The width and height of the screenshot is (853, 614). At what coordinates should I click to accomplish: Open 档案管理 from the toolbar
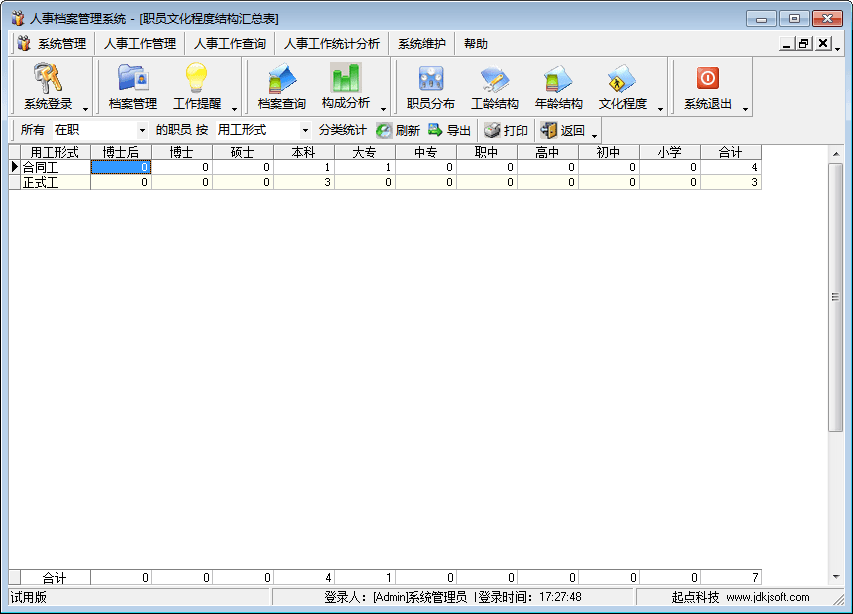132,79
